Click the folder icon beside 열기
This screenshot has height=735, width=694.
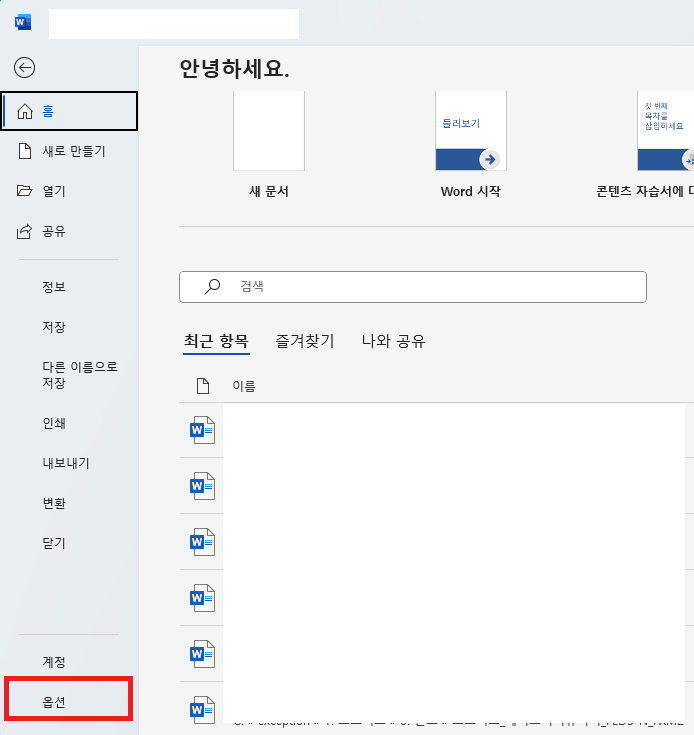[x=24, y=190]
